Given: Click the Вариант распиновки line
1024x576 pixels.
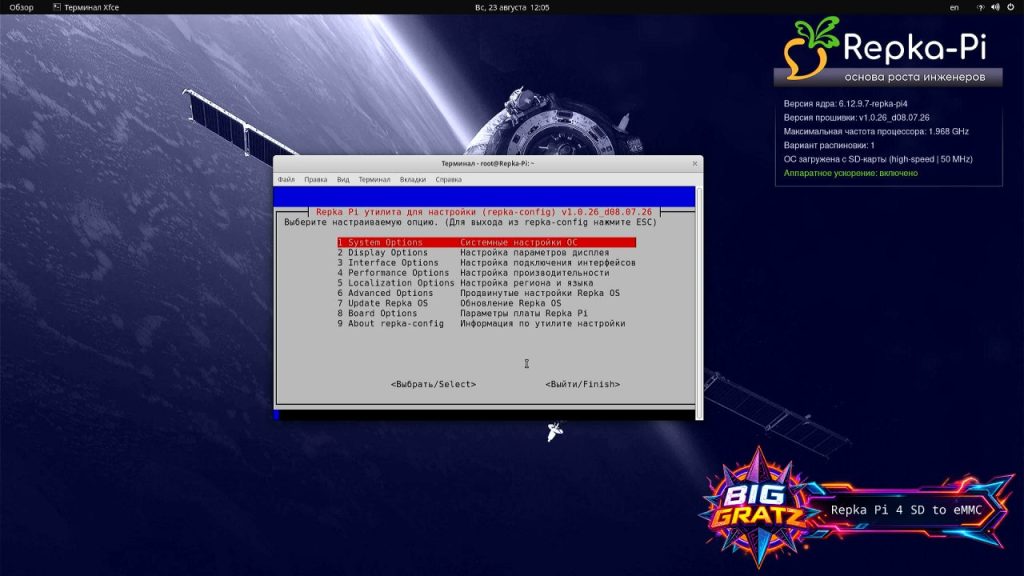Looking at the screenshot, I should [x=829, y=145].
